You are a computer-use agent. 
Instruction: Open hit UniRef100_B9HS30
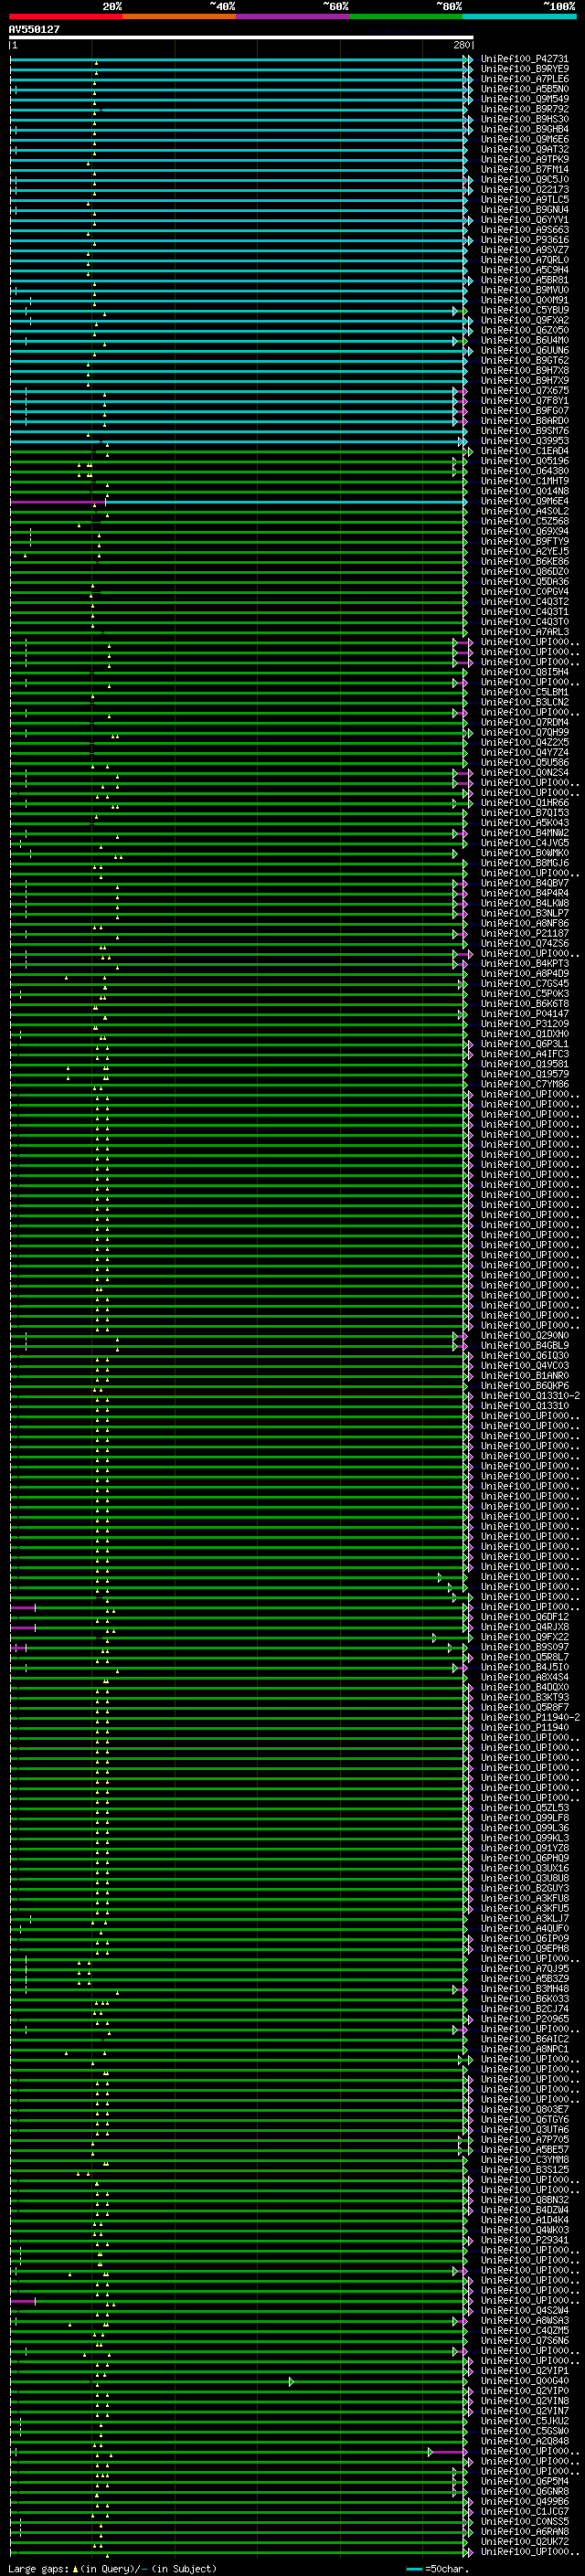pos(524,119)
